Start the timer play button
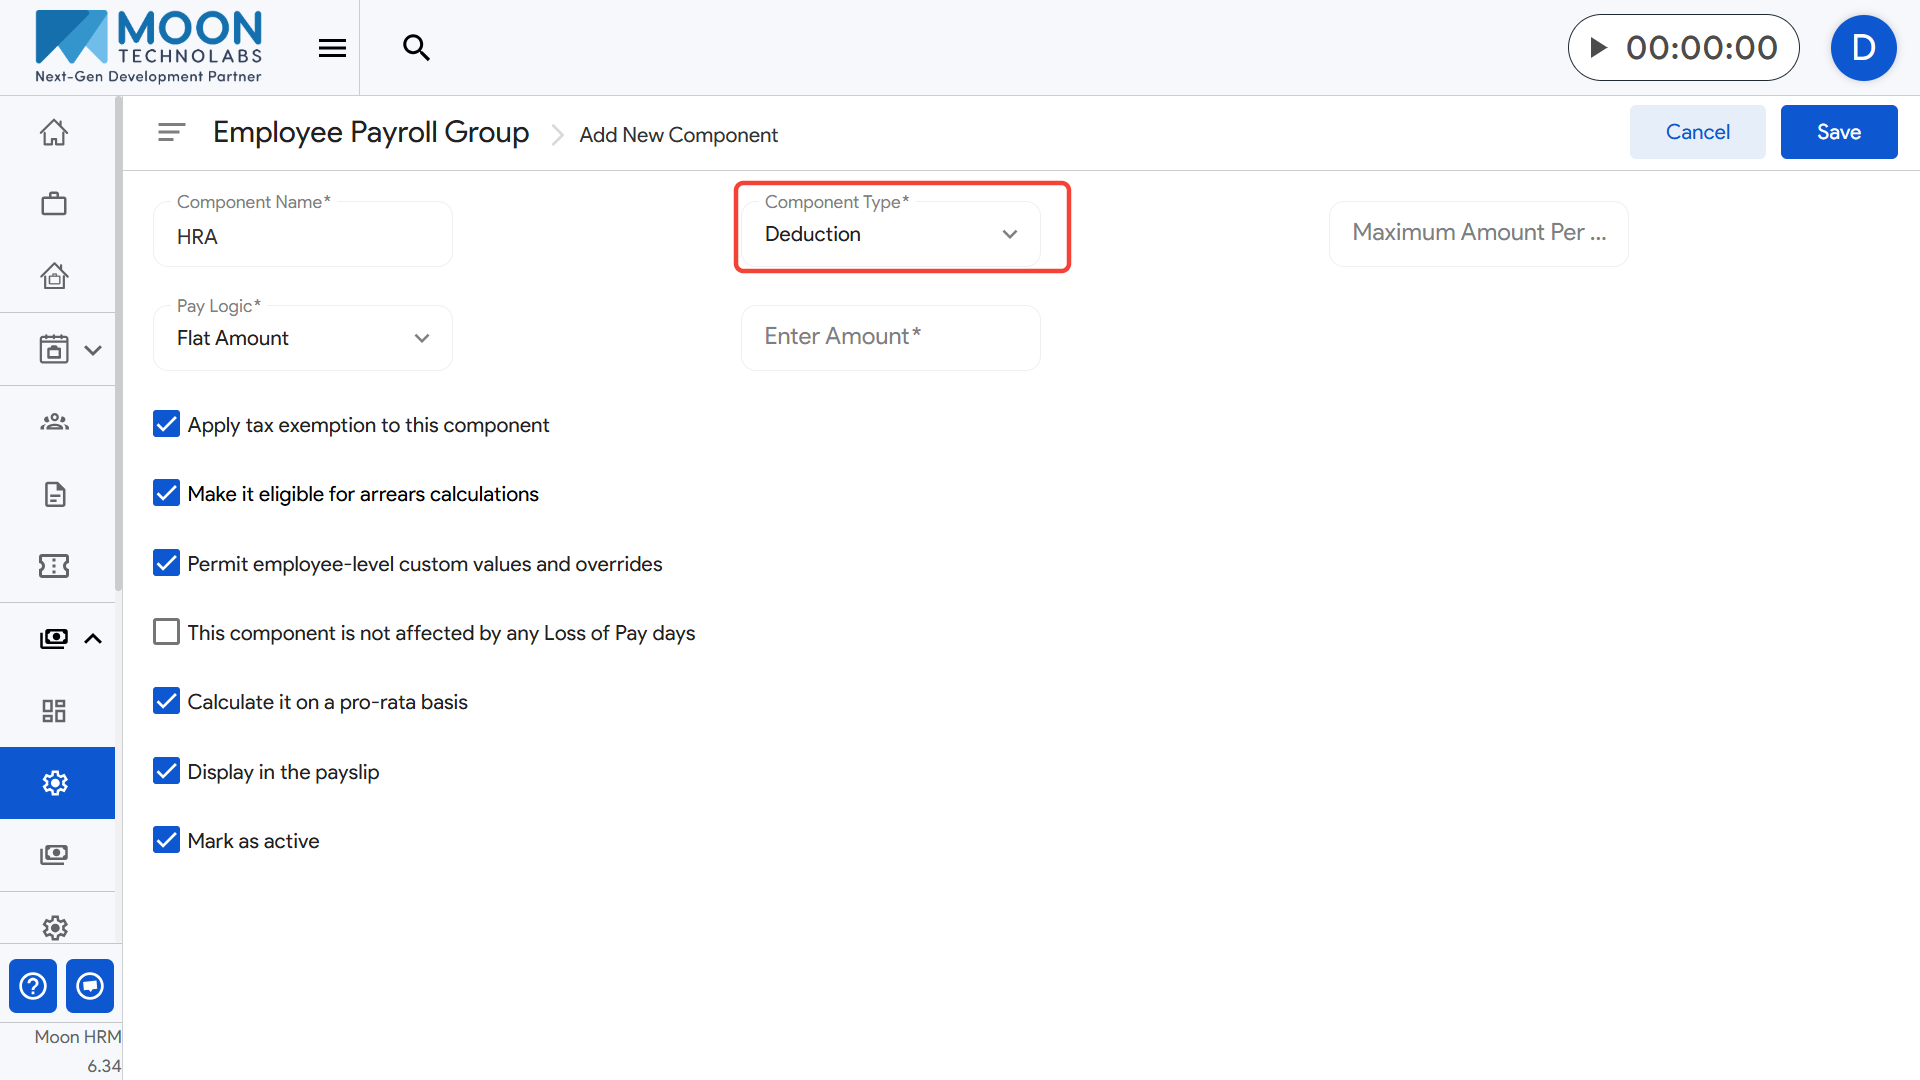The height and width of the screenshot is (1080, 1920). tap(1599, 47)
